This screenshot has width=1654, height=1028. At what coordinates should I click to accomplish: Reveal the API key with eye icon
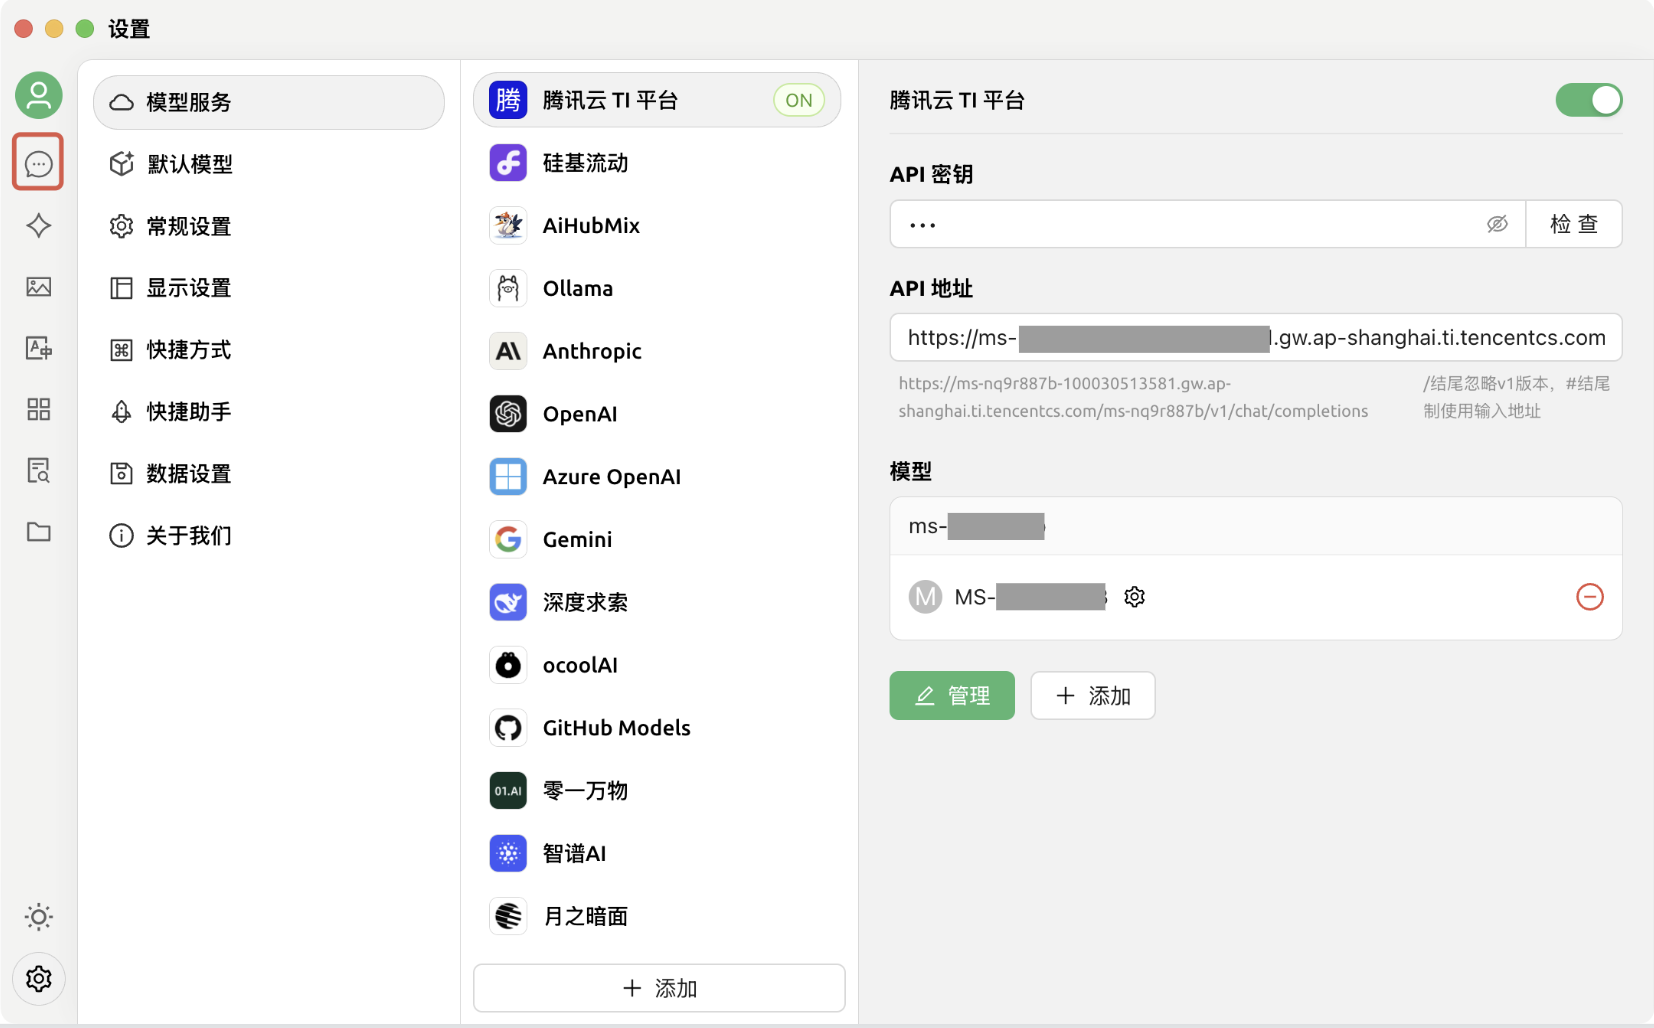(1497, 224)
